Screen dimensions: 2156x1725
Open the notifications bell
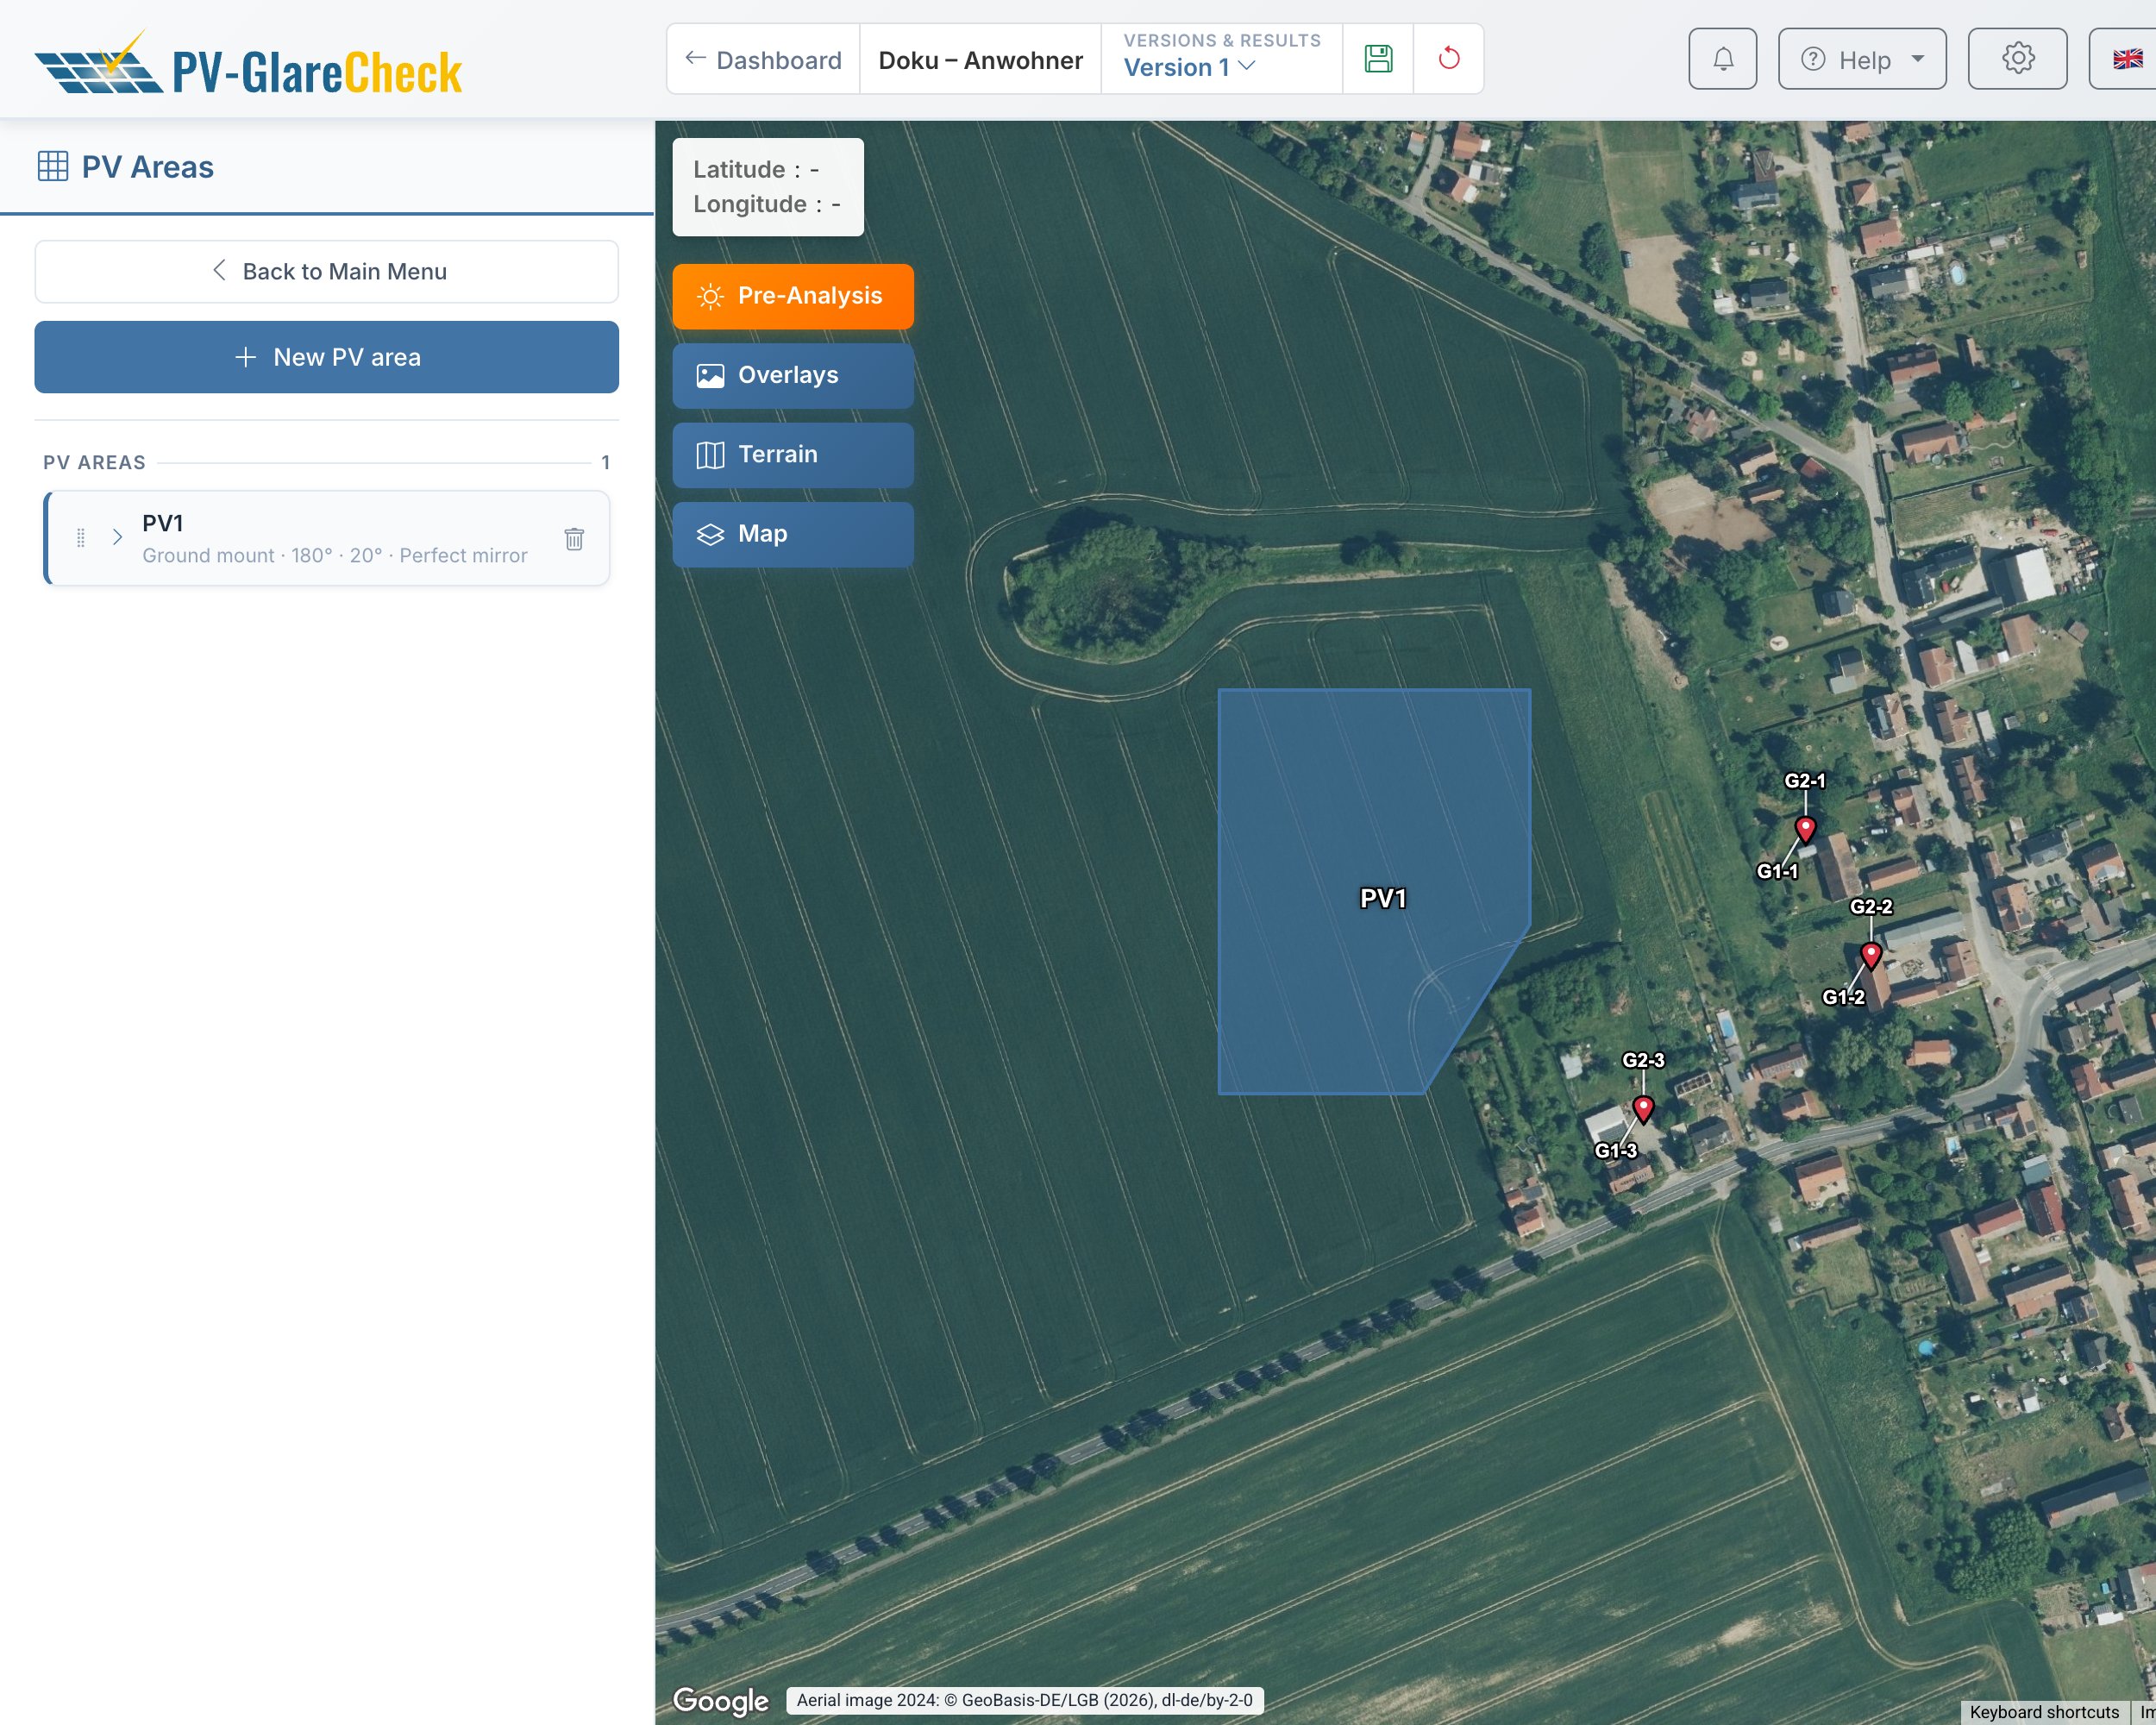pos(1722,59)
